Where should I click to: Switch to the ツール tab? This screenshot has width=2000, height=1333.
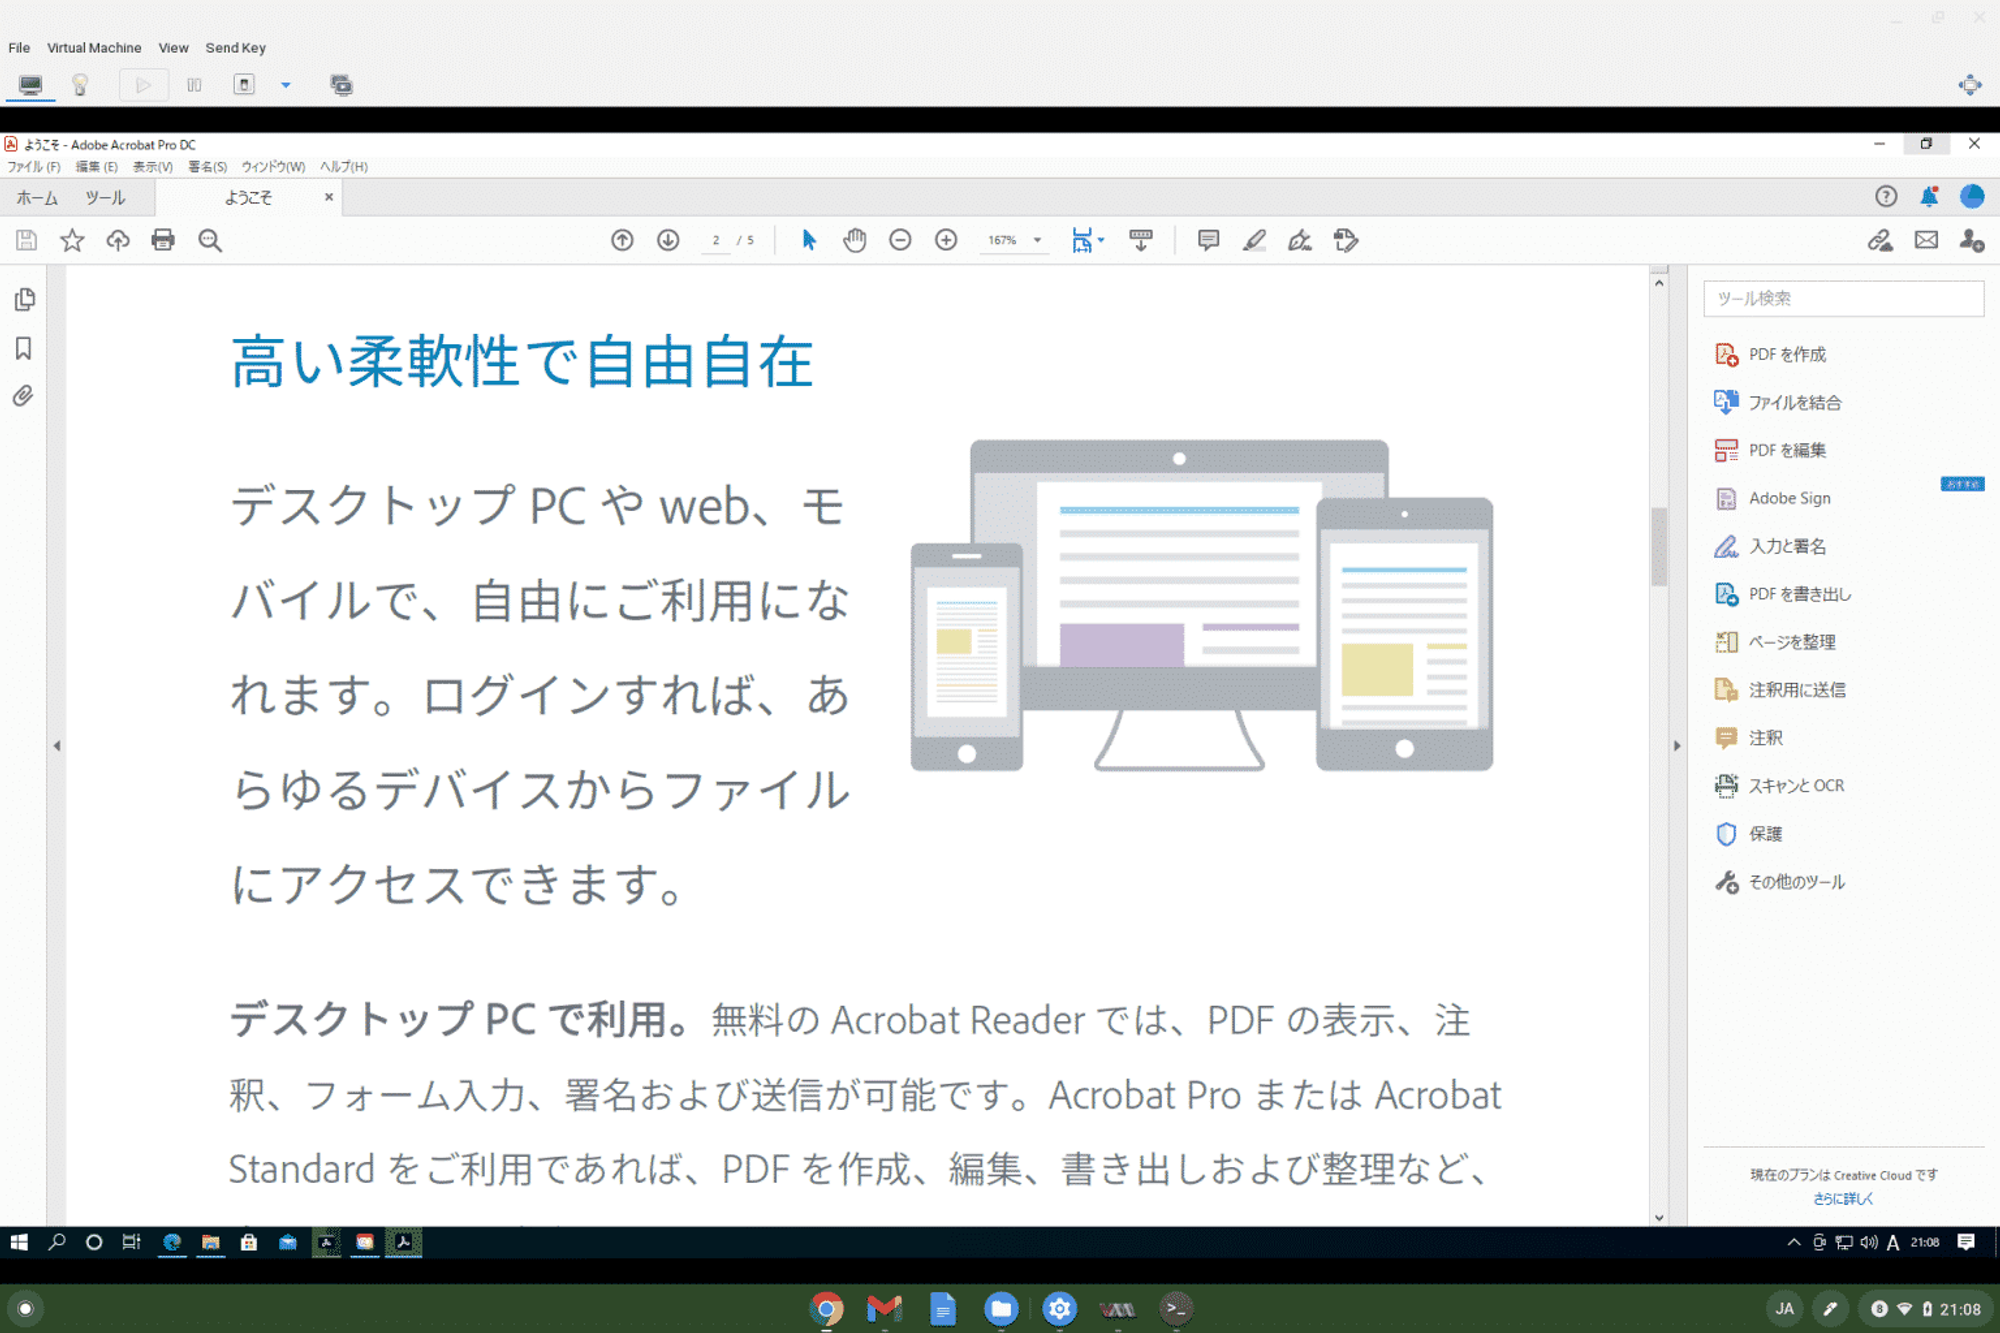pos(105,198)
